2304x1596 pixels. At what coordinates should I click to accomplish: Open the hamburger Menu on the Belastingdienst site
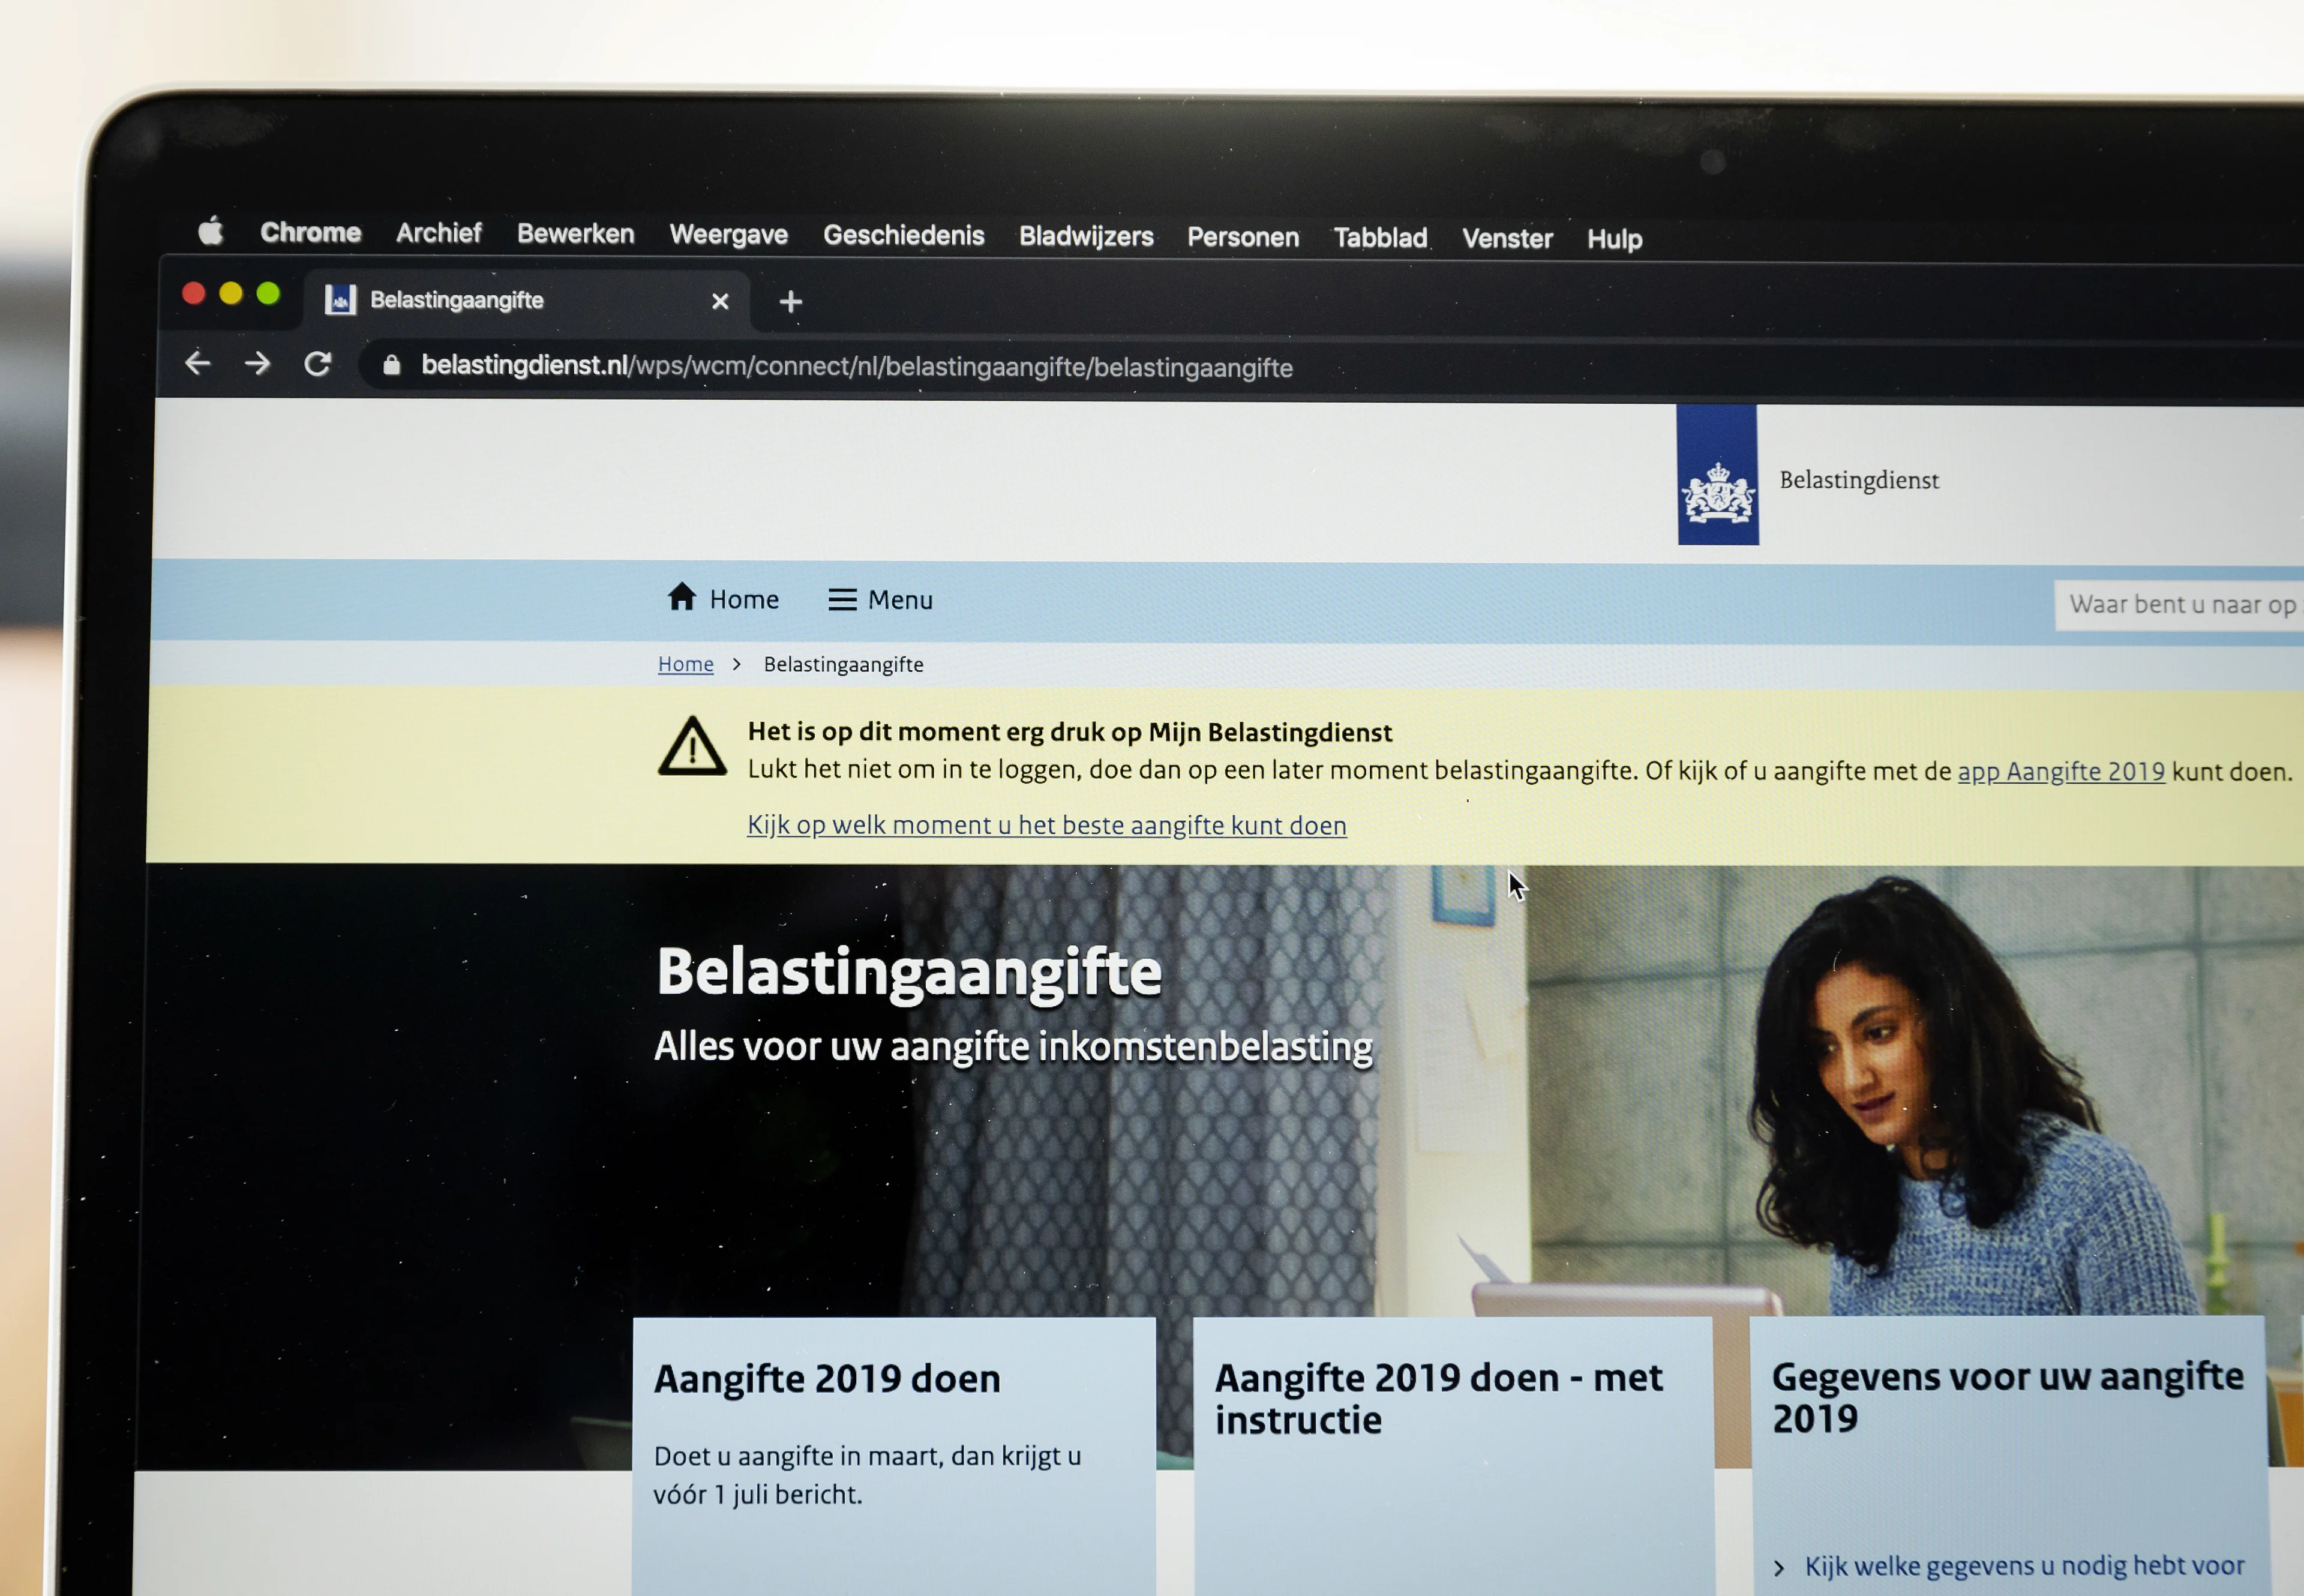pos(843,599)
